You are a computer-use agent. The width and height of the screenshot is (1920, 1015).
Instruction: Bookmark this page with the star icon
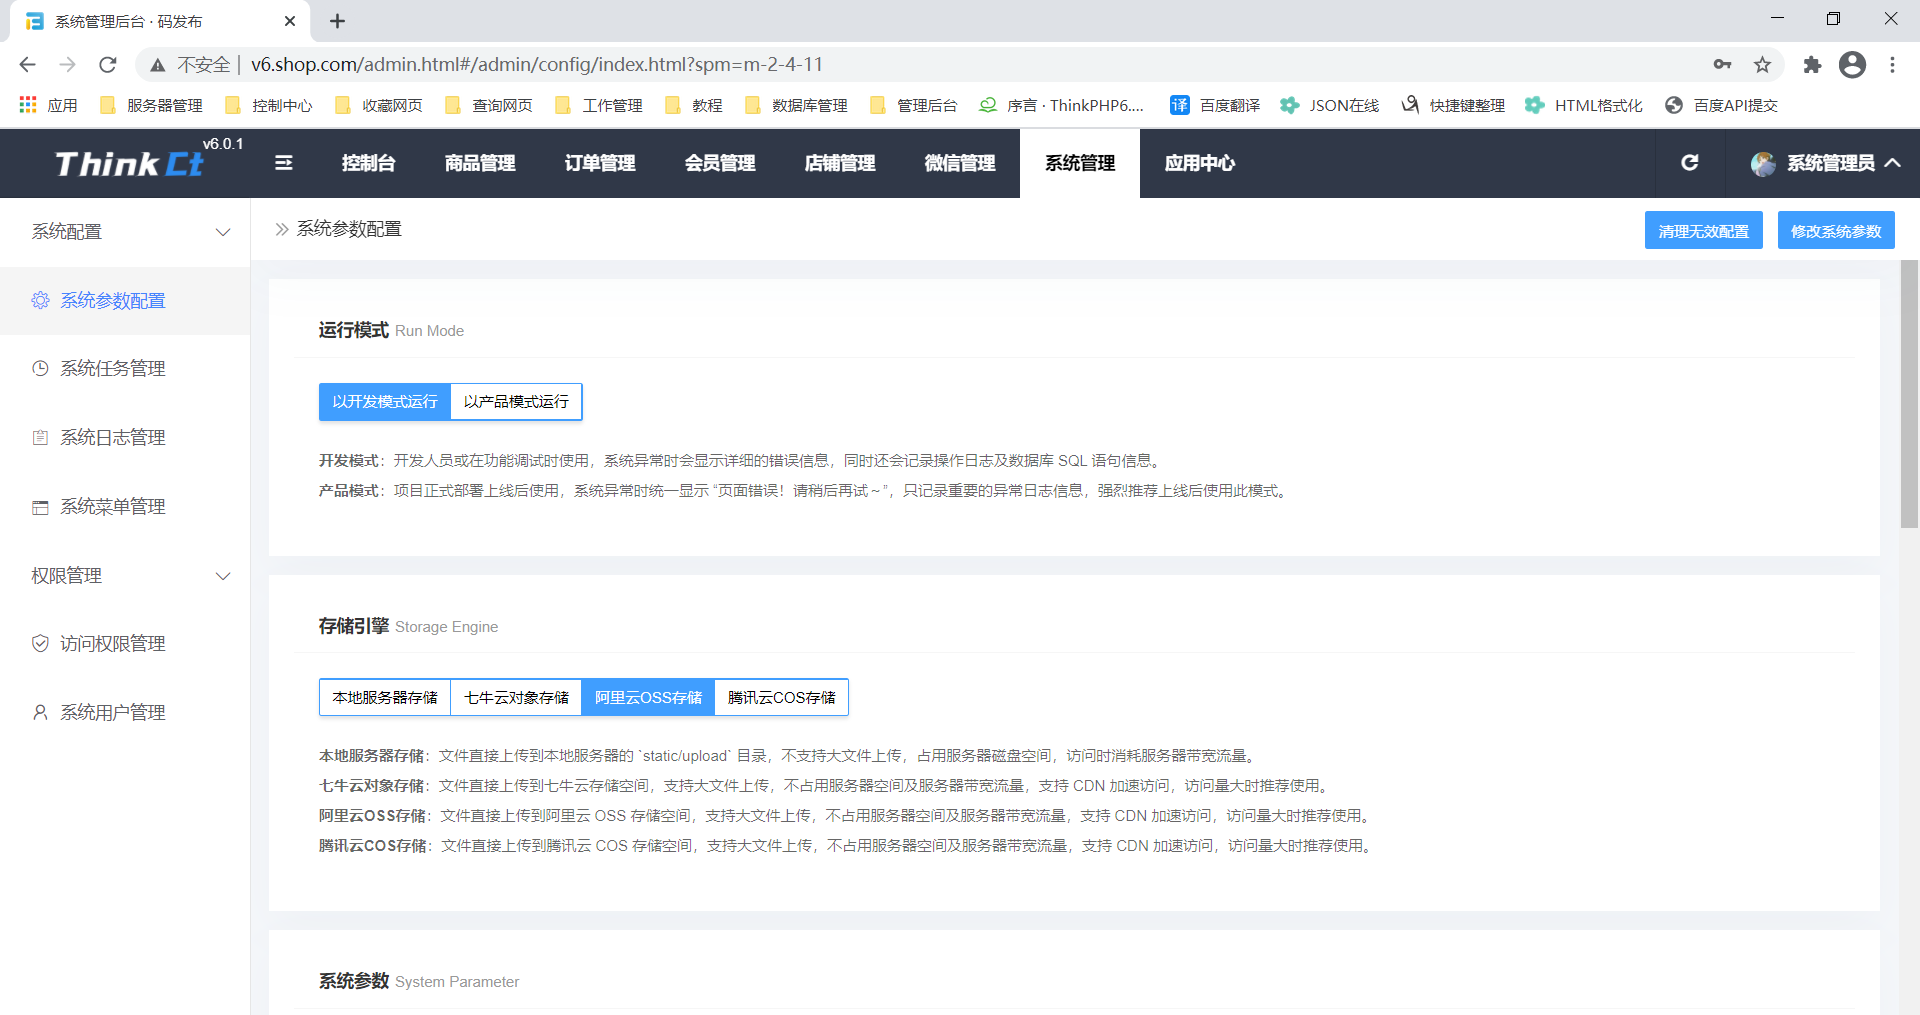1762,65
